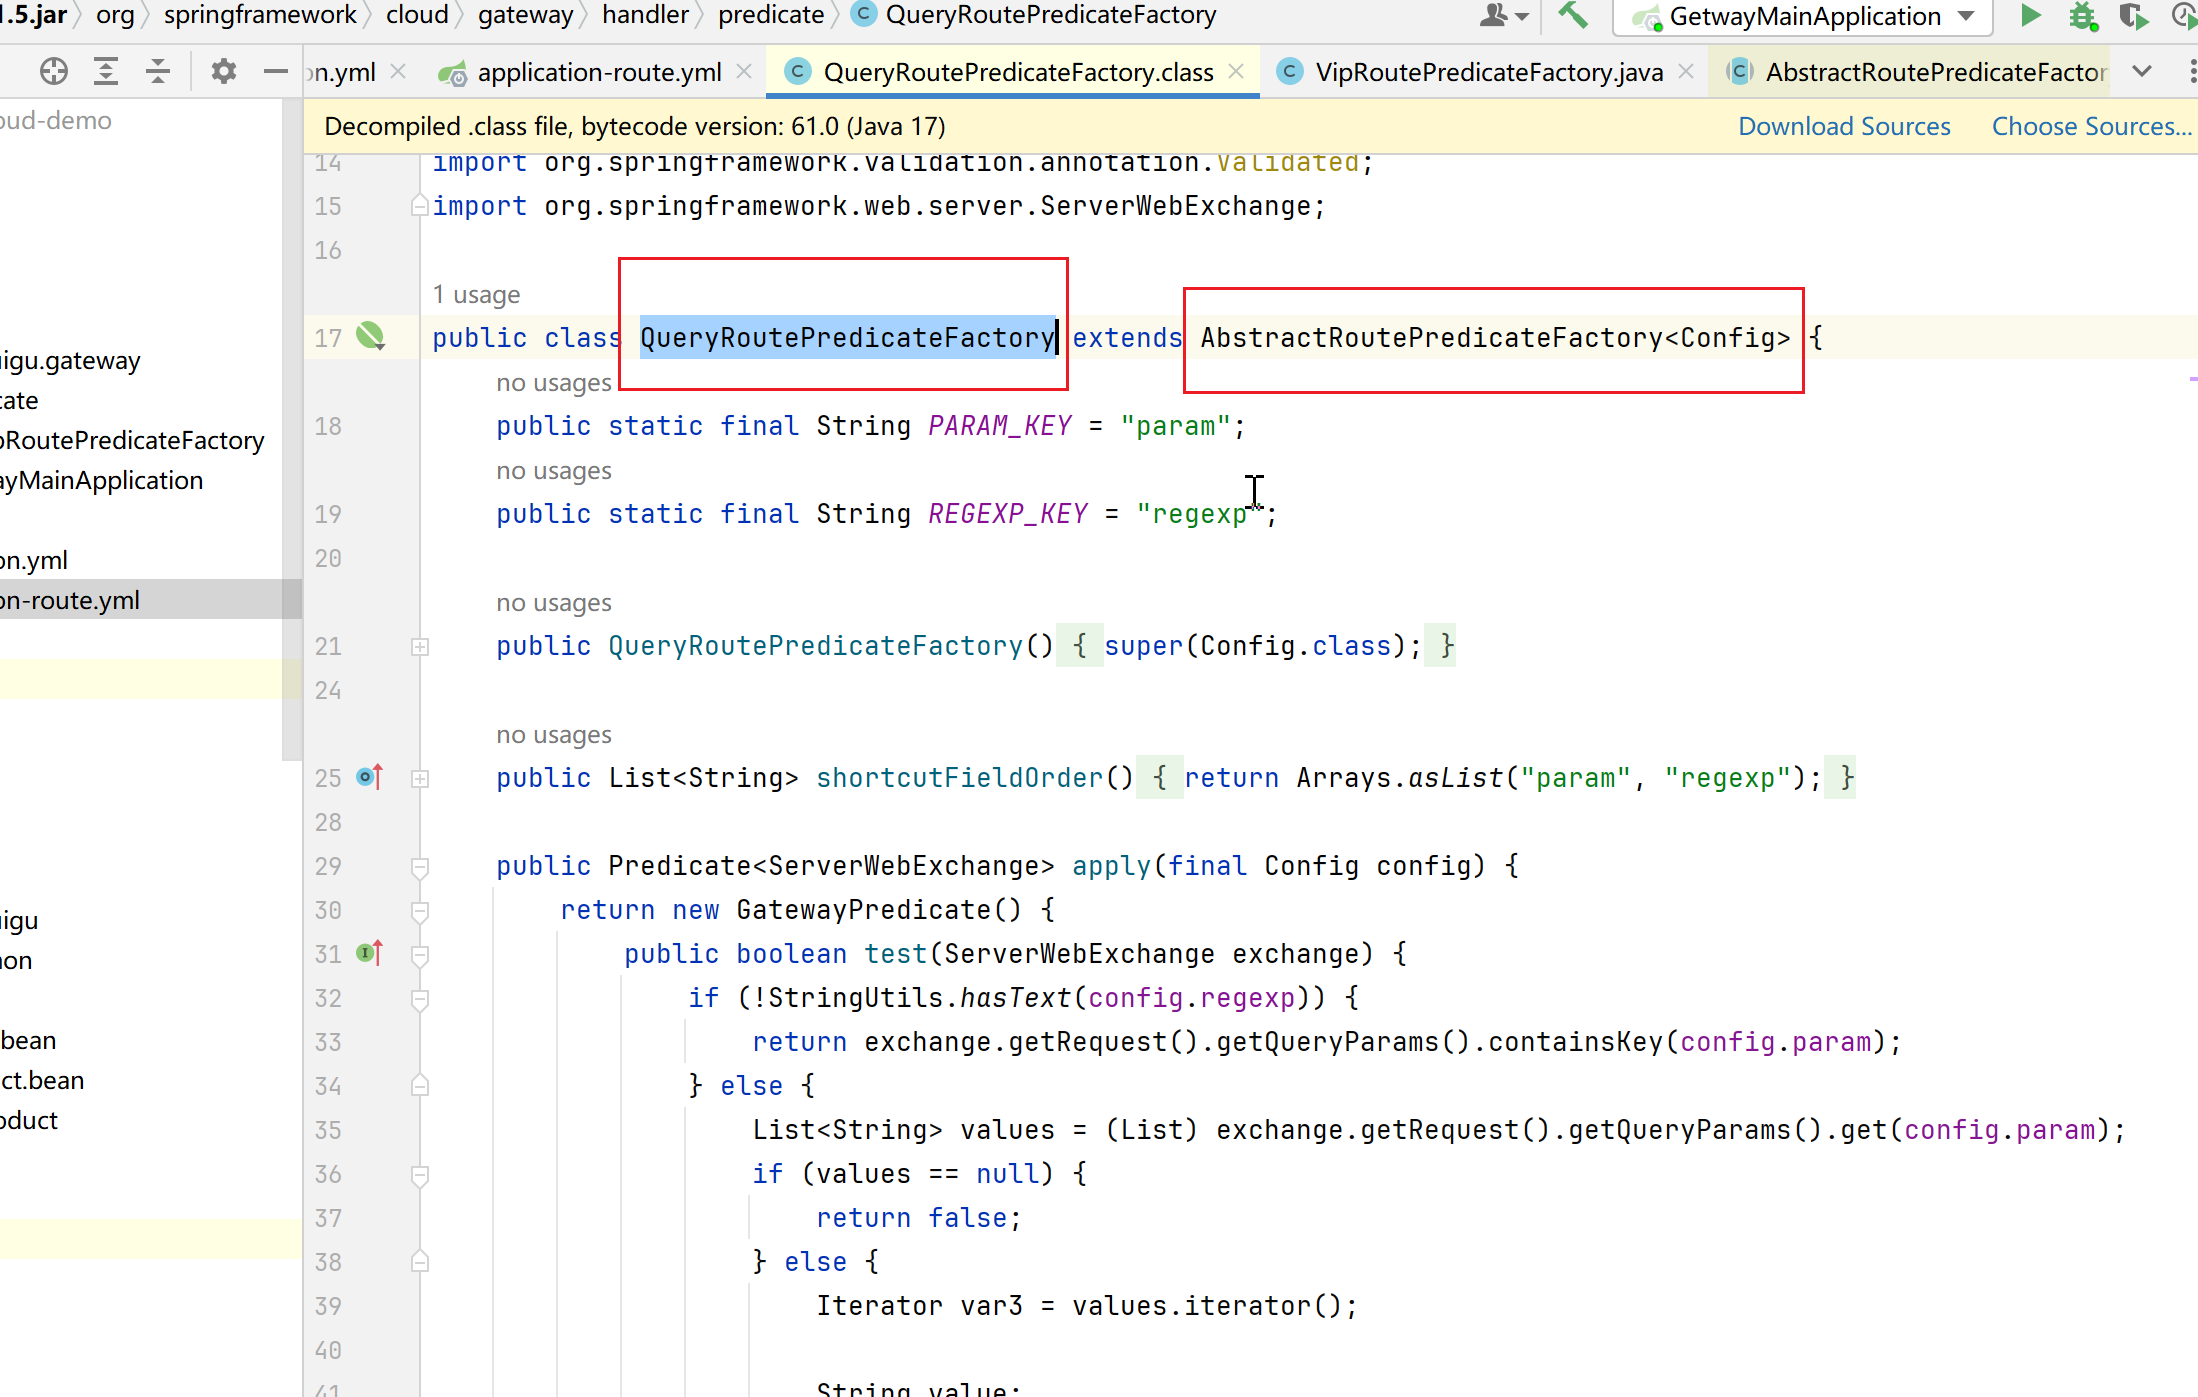Click the project panel vertical scrollbar

click(292, 430)
